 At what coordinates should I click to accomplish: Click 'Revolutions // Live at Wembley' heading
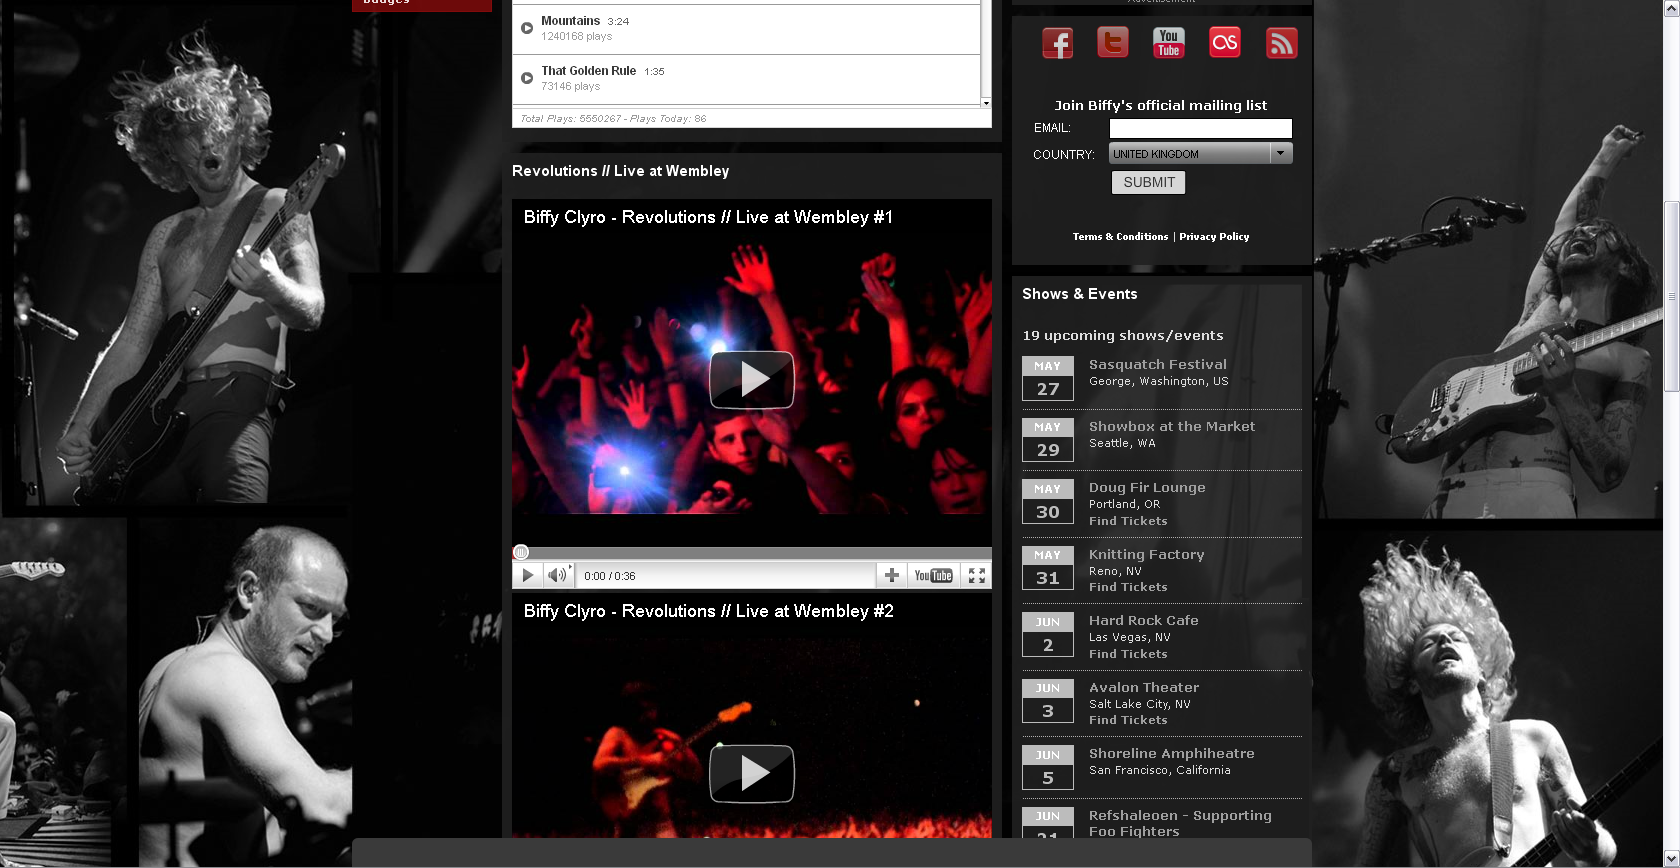tap(621, 171)
